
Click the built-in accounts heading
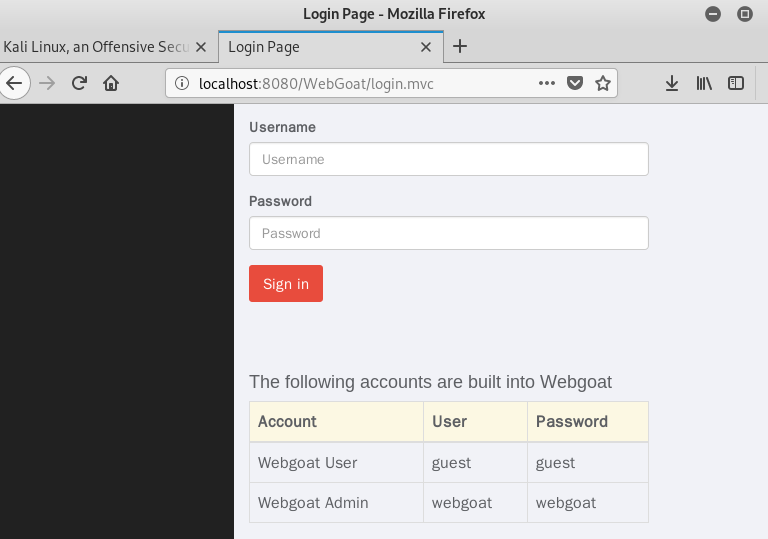(431, 382)
